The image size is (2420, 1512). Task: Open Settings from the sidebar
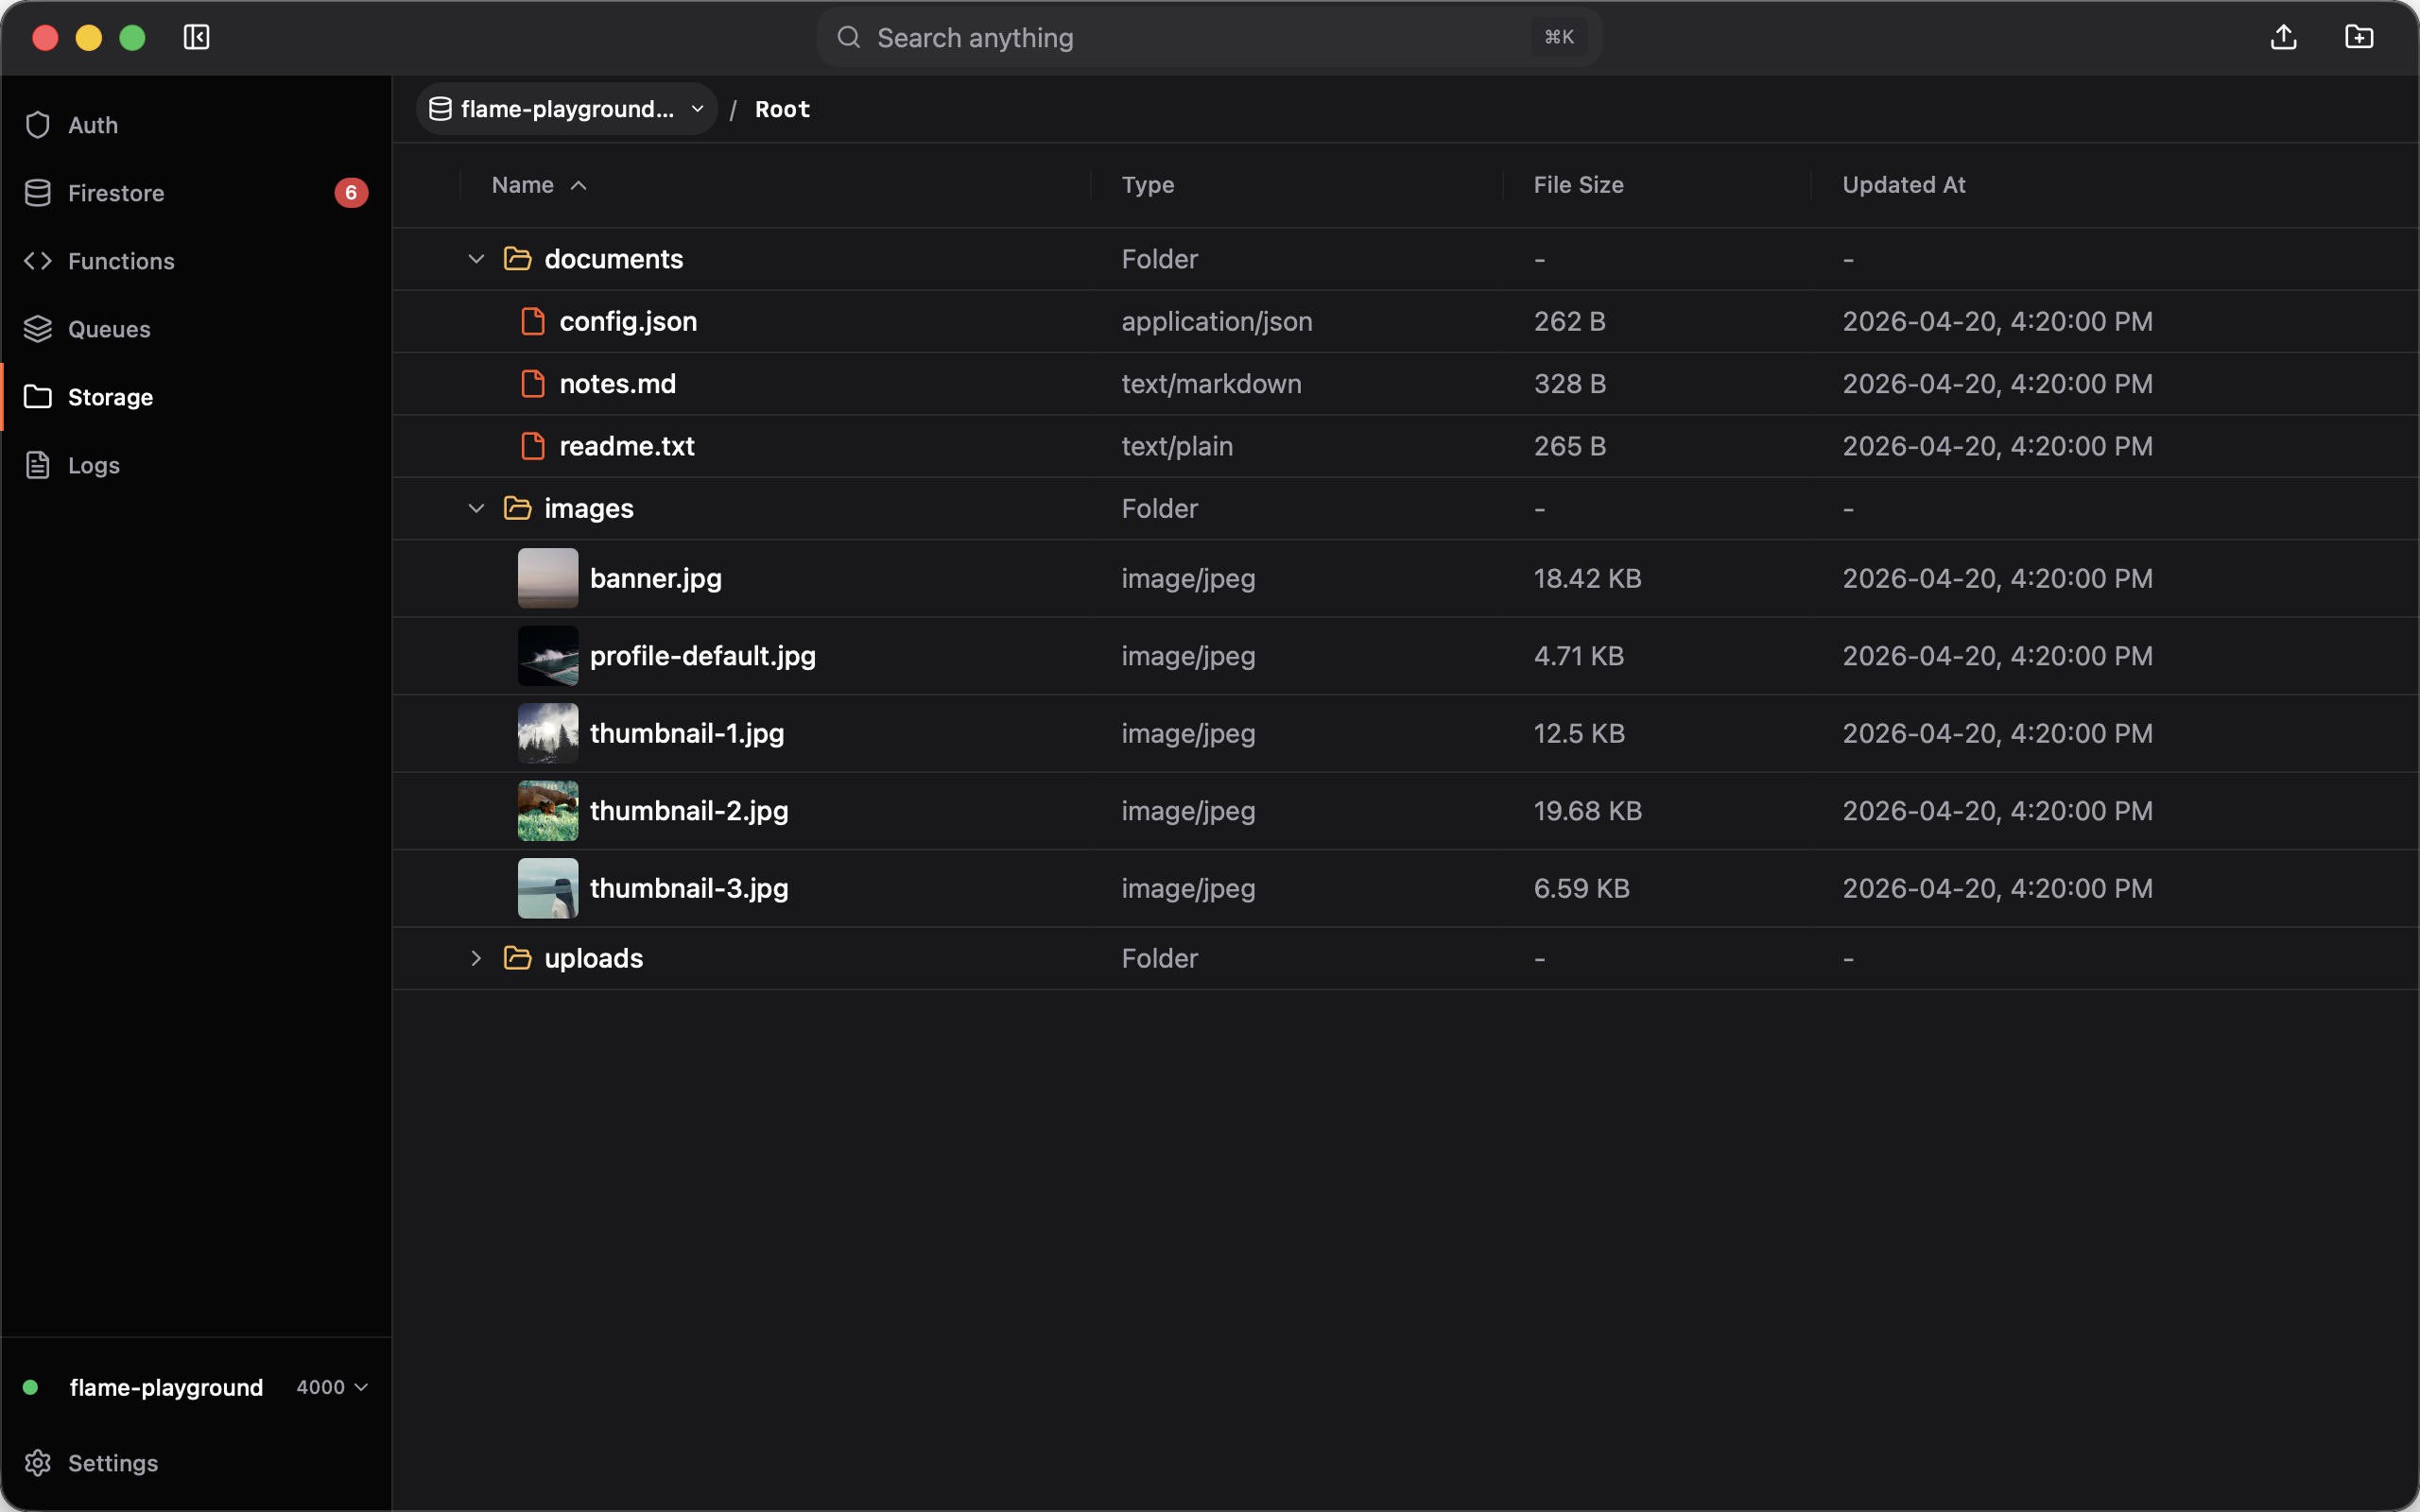(196, 1463)
